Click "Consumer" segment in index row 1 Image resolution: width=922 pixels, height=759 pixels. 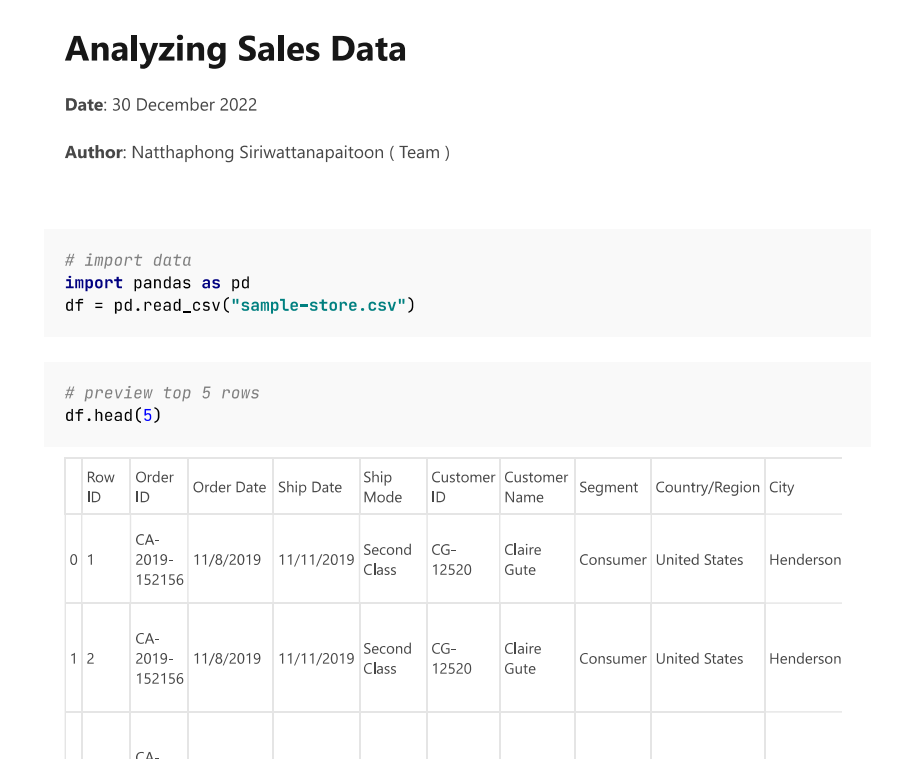(x=613, y=658)
